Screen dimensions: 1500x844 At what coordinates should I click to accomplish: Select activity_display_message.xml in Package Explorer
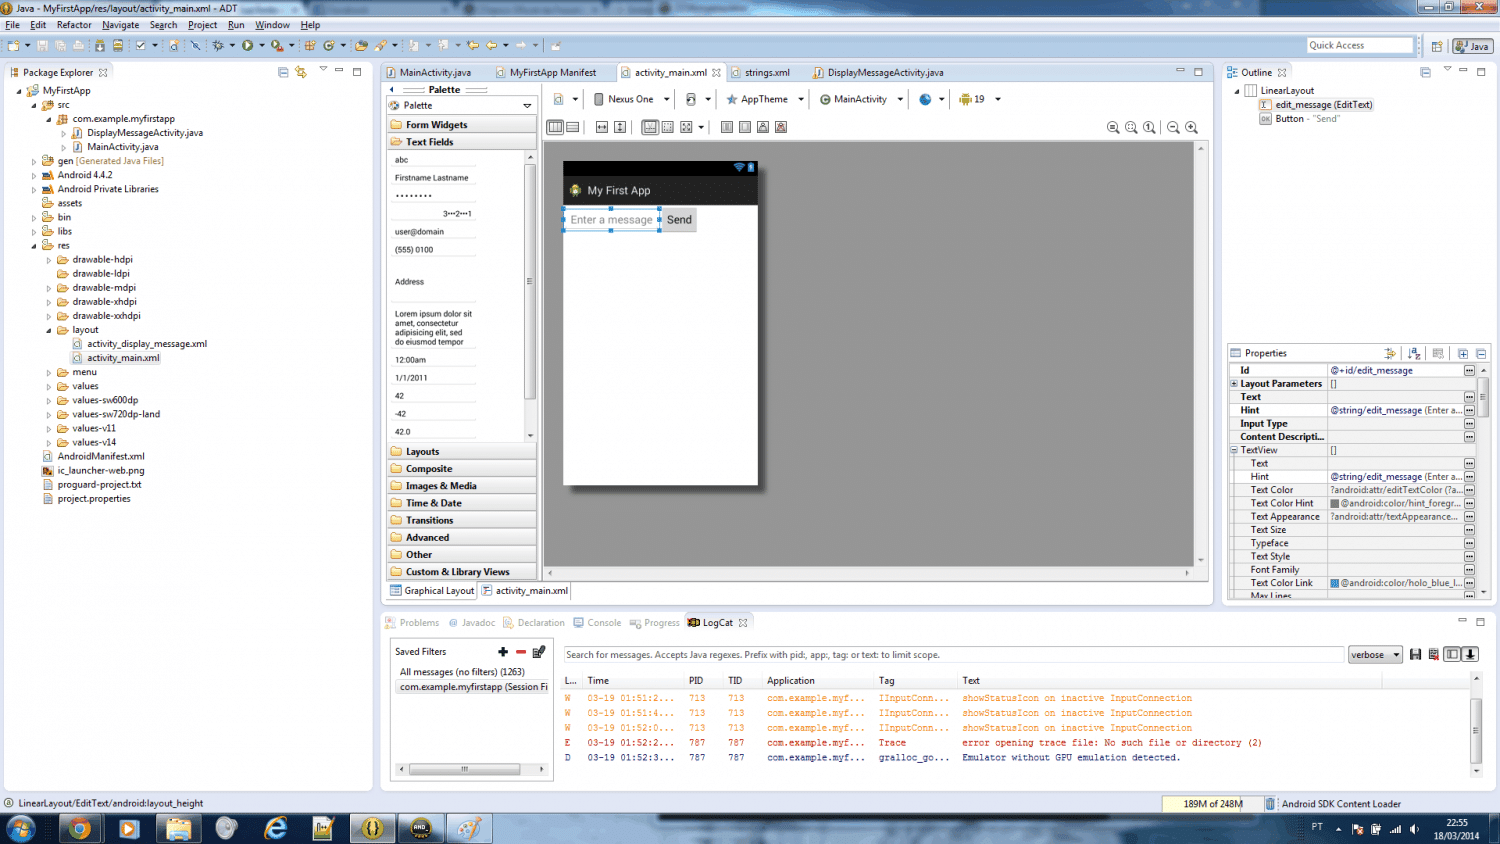[x=147, y=344]
